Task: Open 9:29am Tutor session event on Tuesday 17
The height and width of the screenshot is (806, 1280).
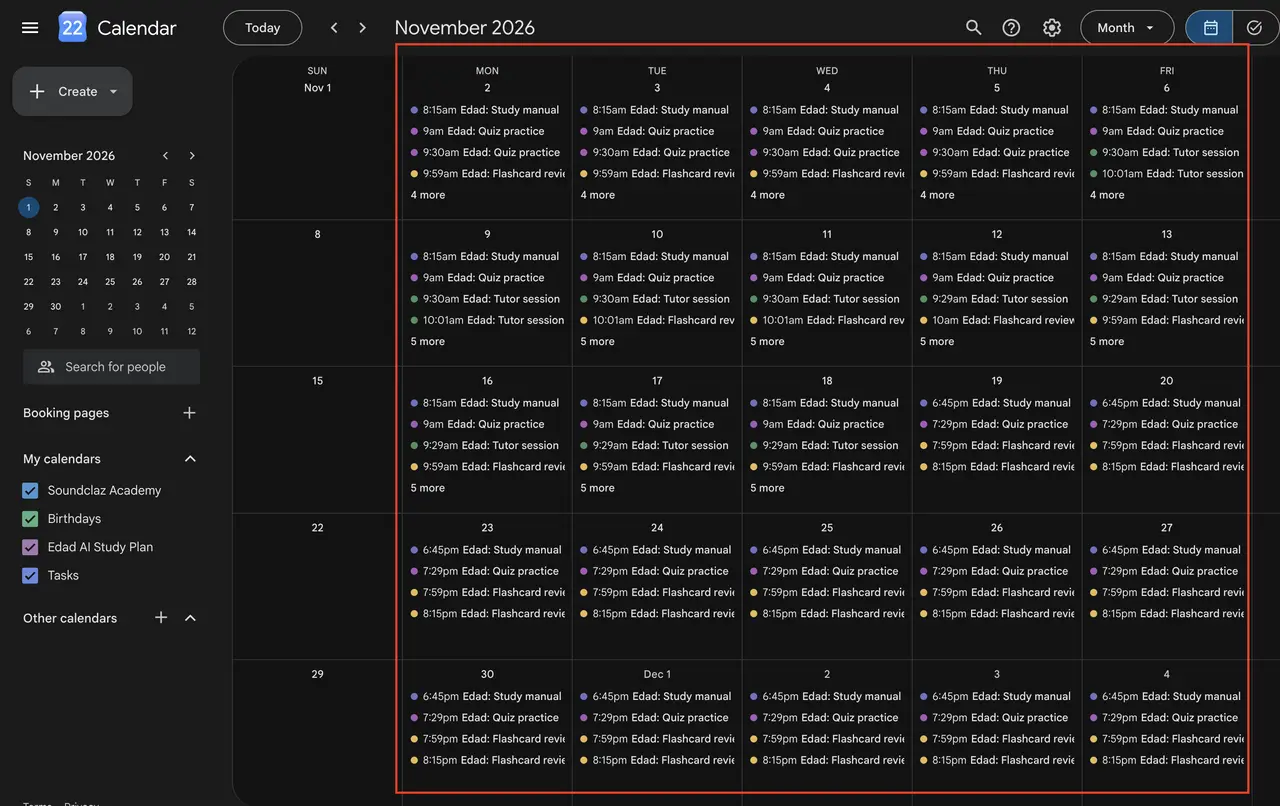Action: tap(656, 446)
